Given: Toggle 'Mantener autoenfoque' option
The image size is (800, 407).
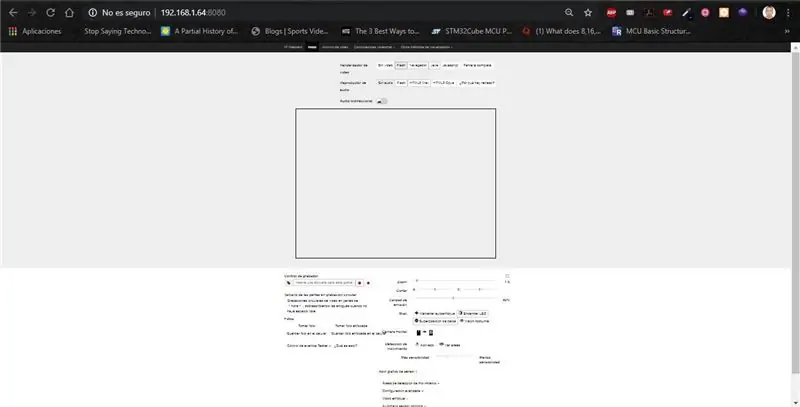Looking at the screenshot, I should 434,313.
